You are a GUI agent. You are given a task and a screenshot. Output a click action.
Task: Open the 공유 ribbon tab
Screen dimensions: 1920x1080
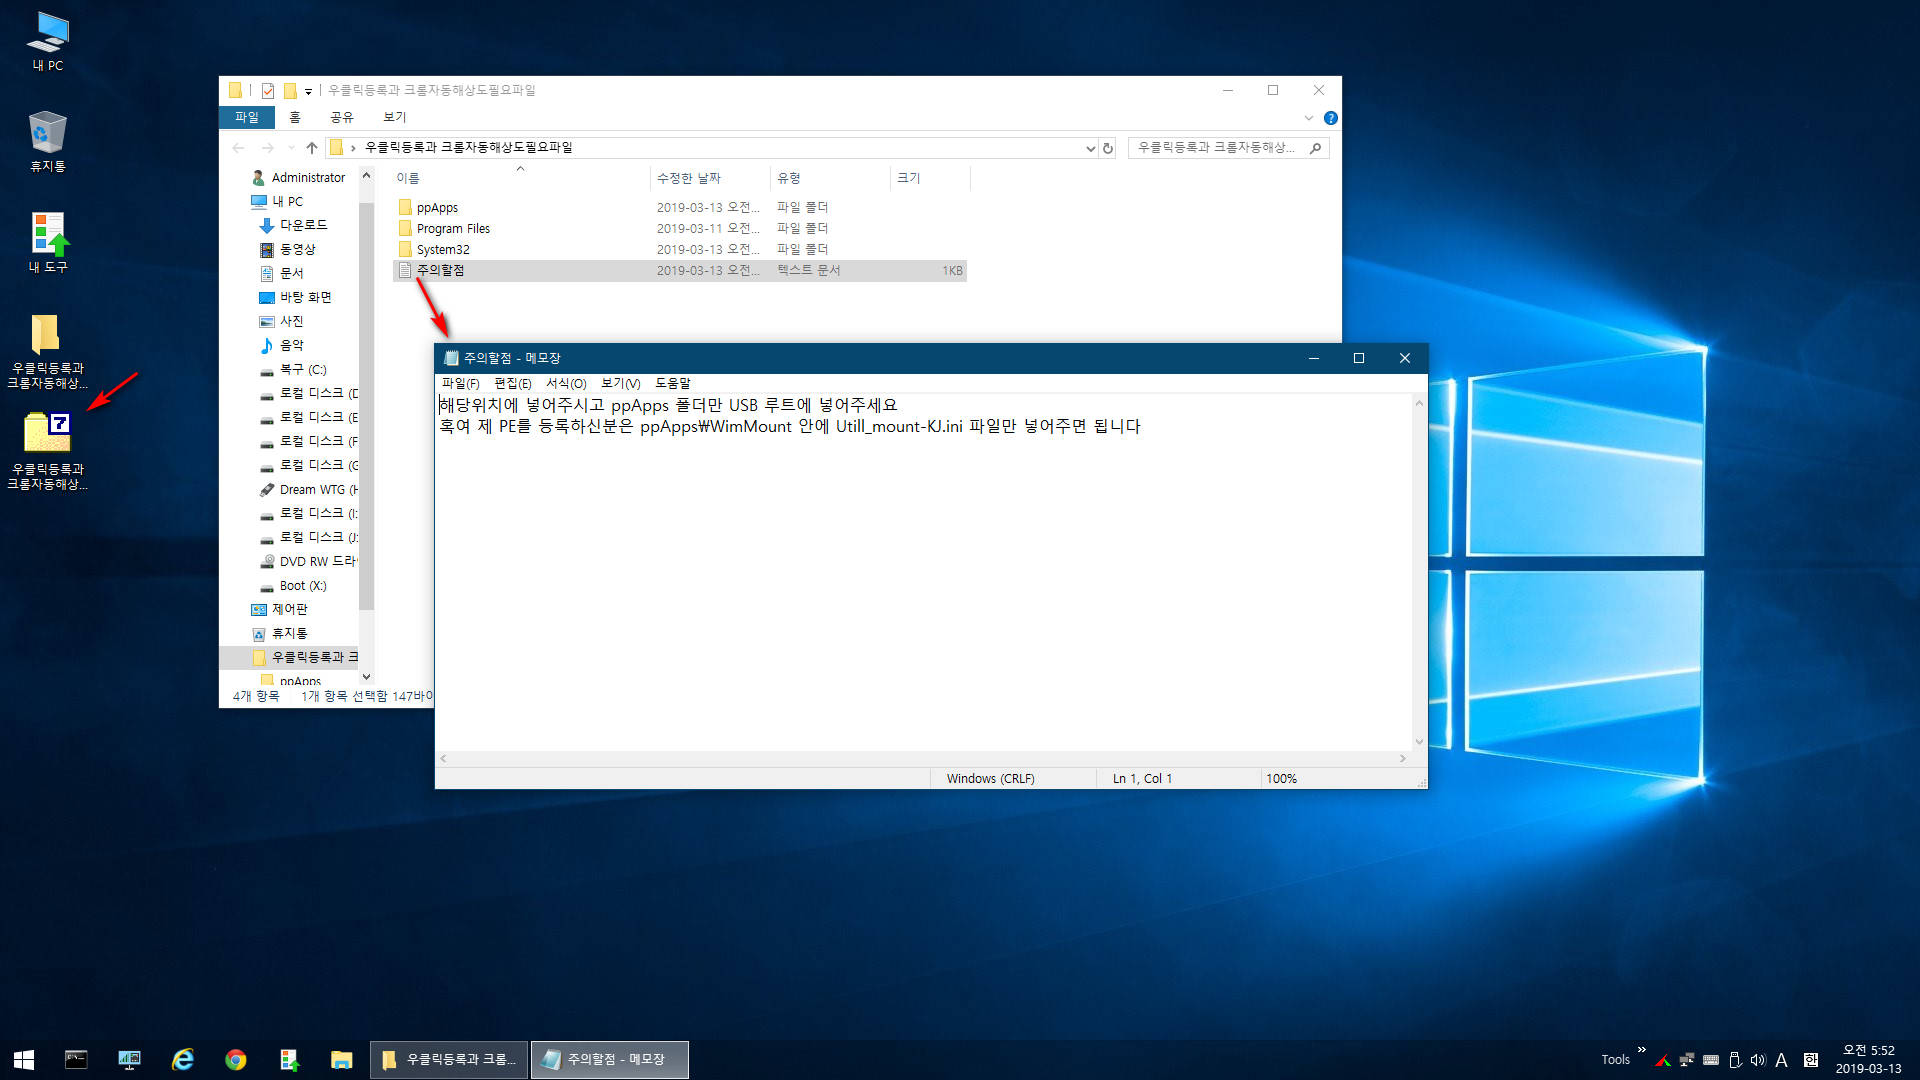342,118
